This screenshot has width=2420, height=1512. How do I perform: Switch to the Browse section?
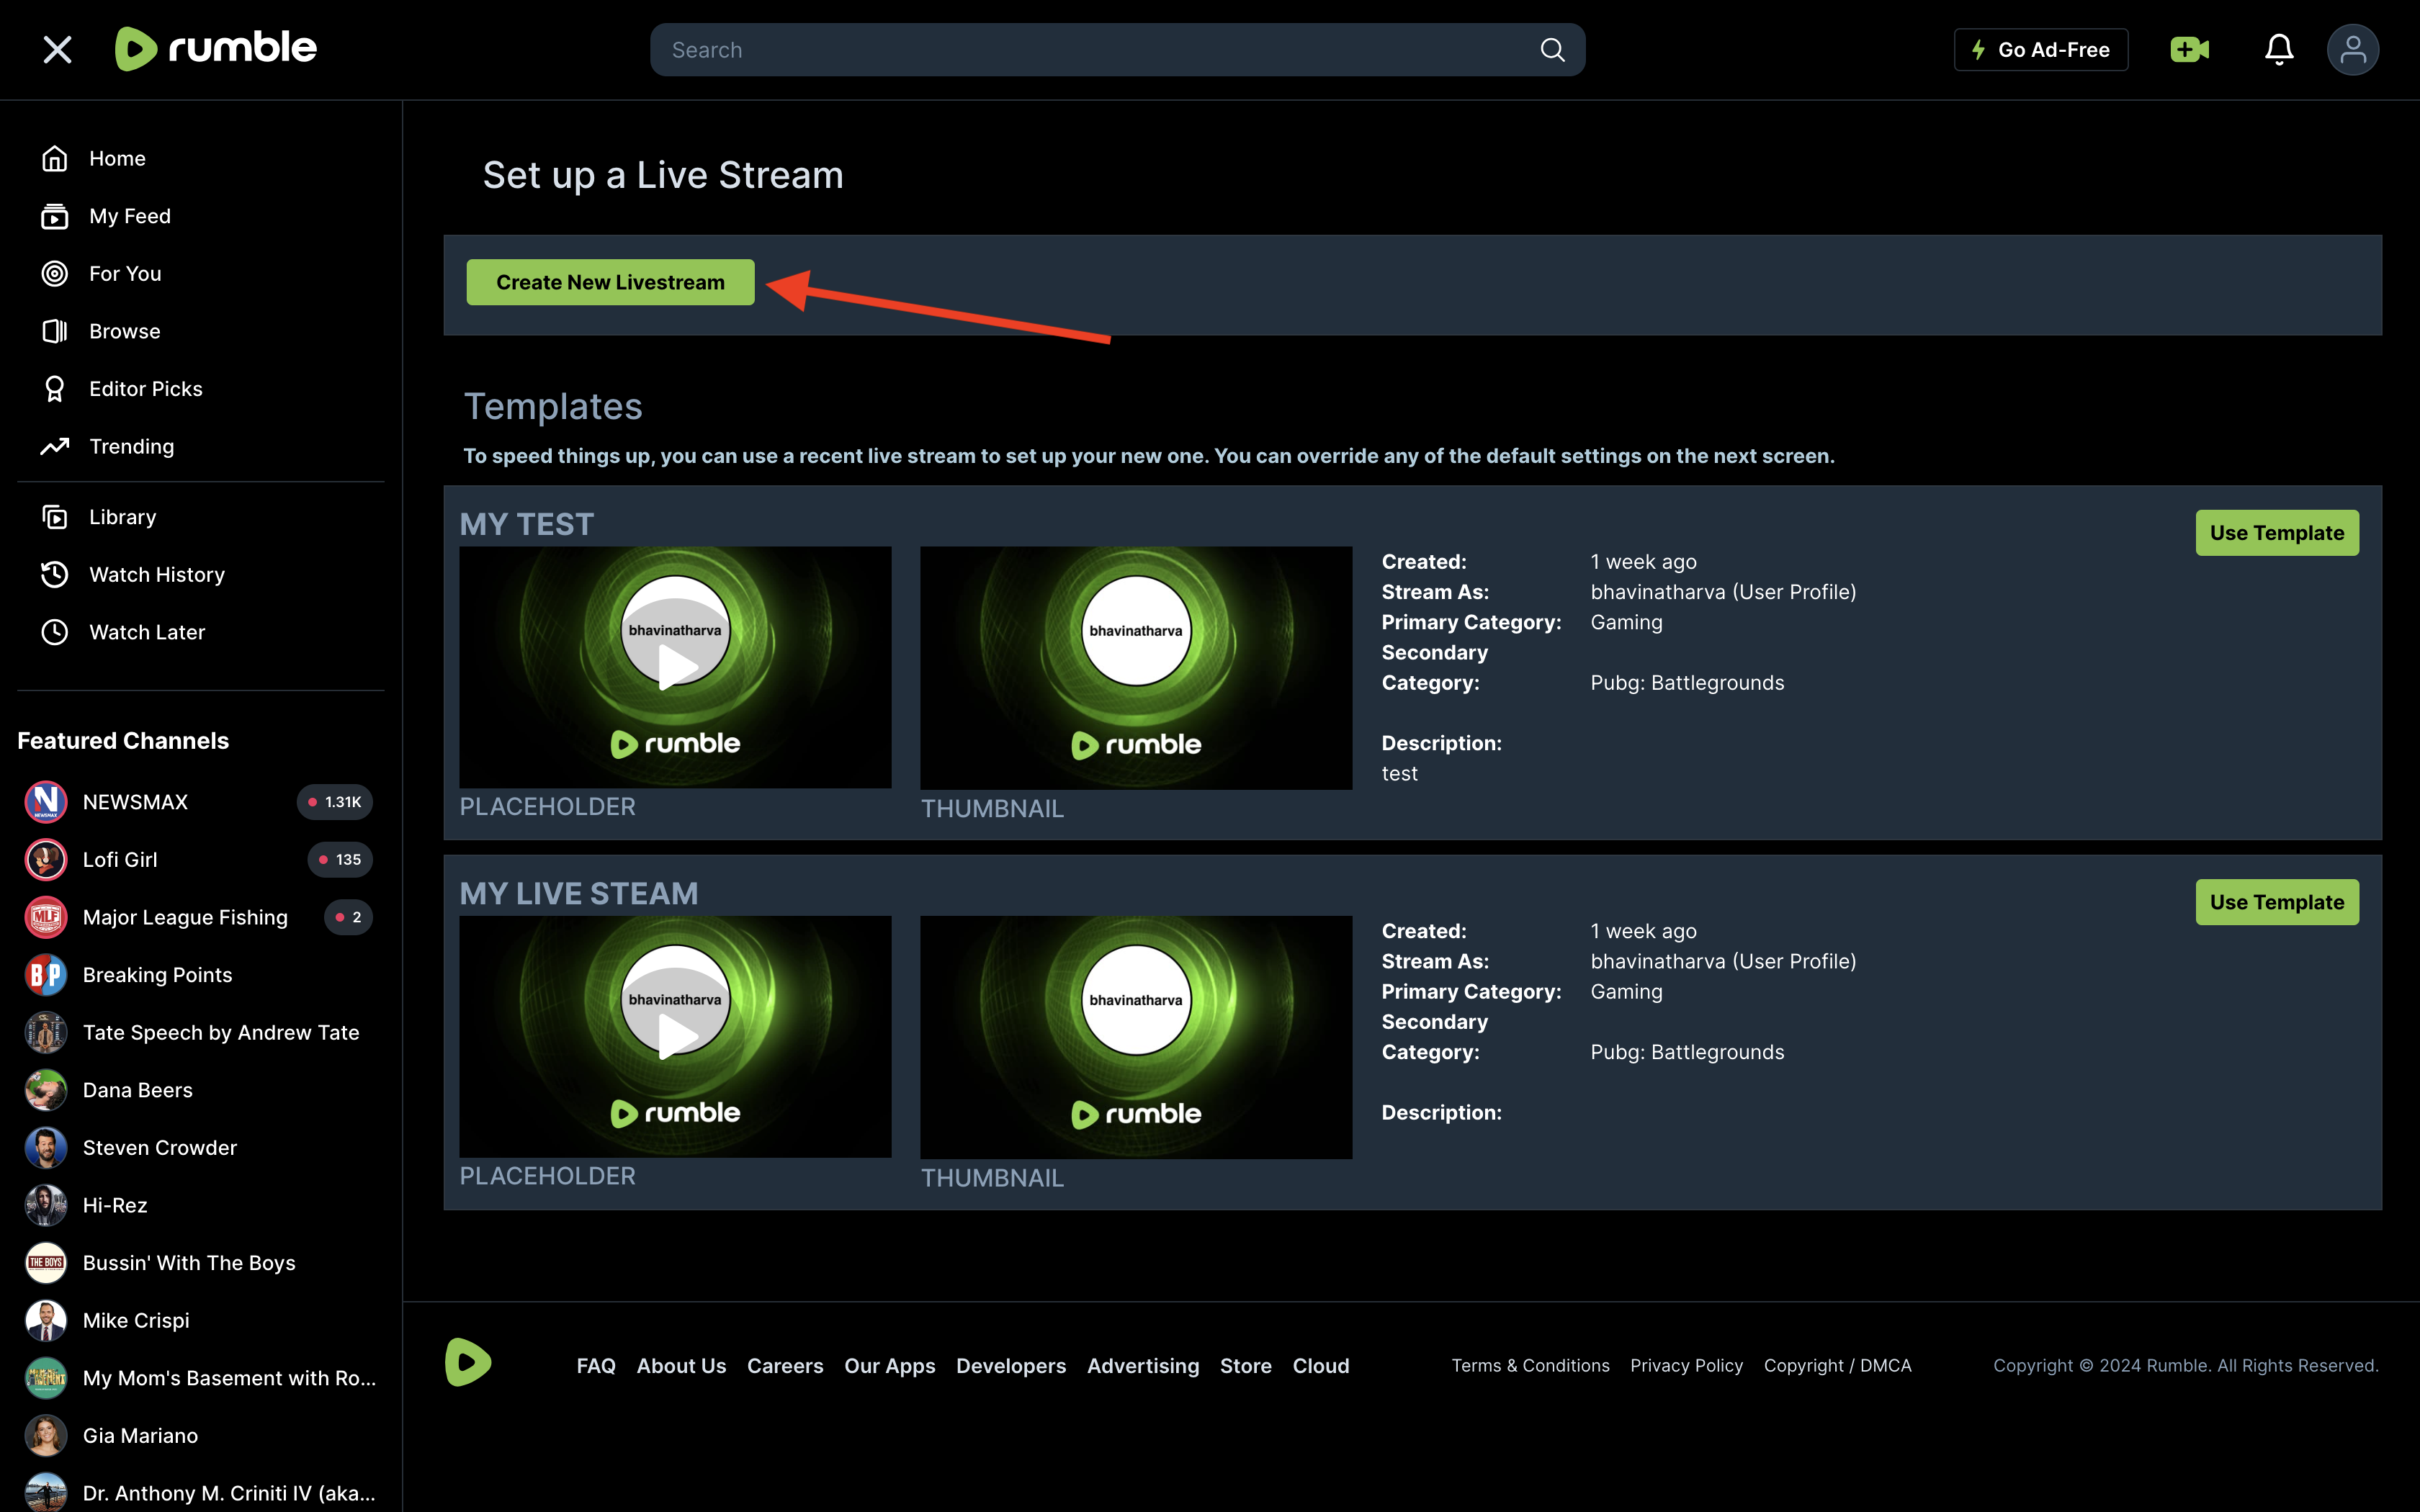point(124,330)
